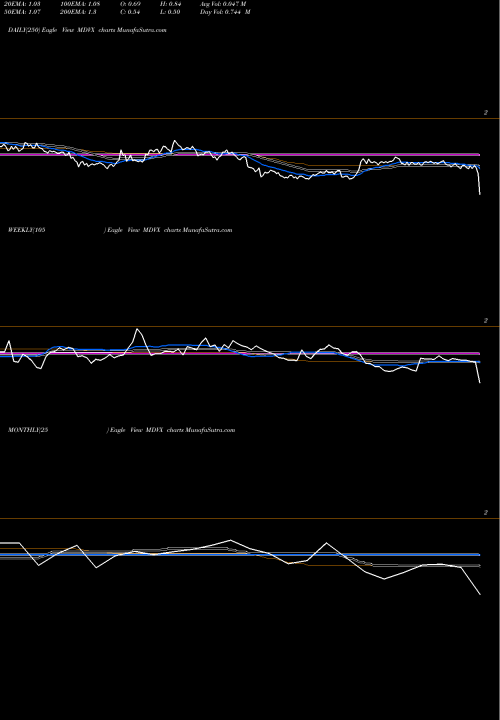
Task: Click the Day Vol readout
Action: (225, 12)
